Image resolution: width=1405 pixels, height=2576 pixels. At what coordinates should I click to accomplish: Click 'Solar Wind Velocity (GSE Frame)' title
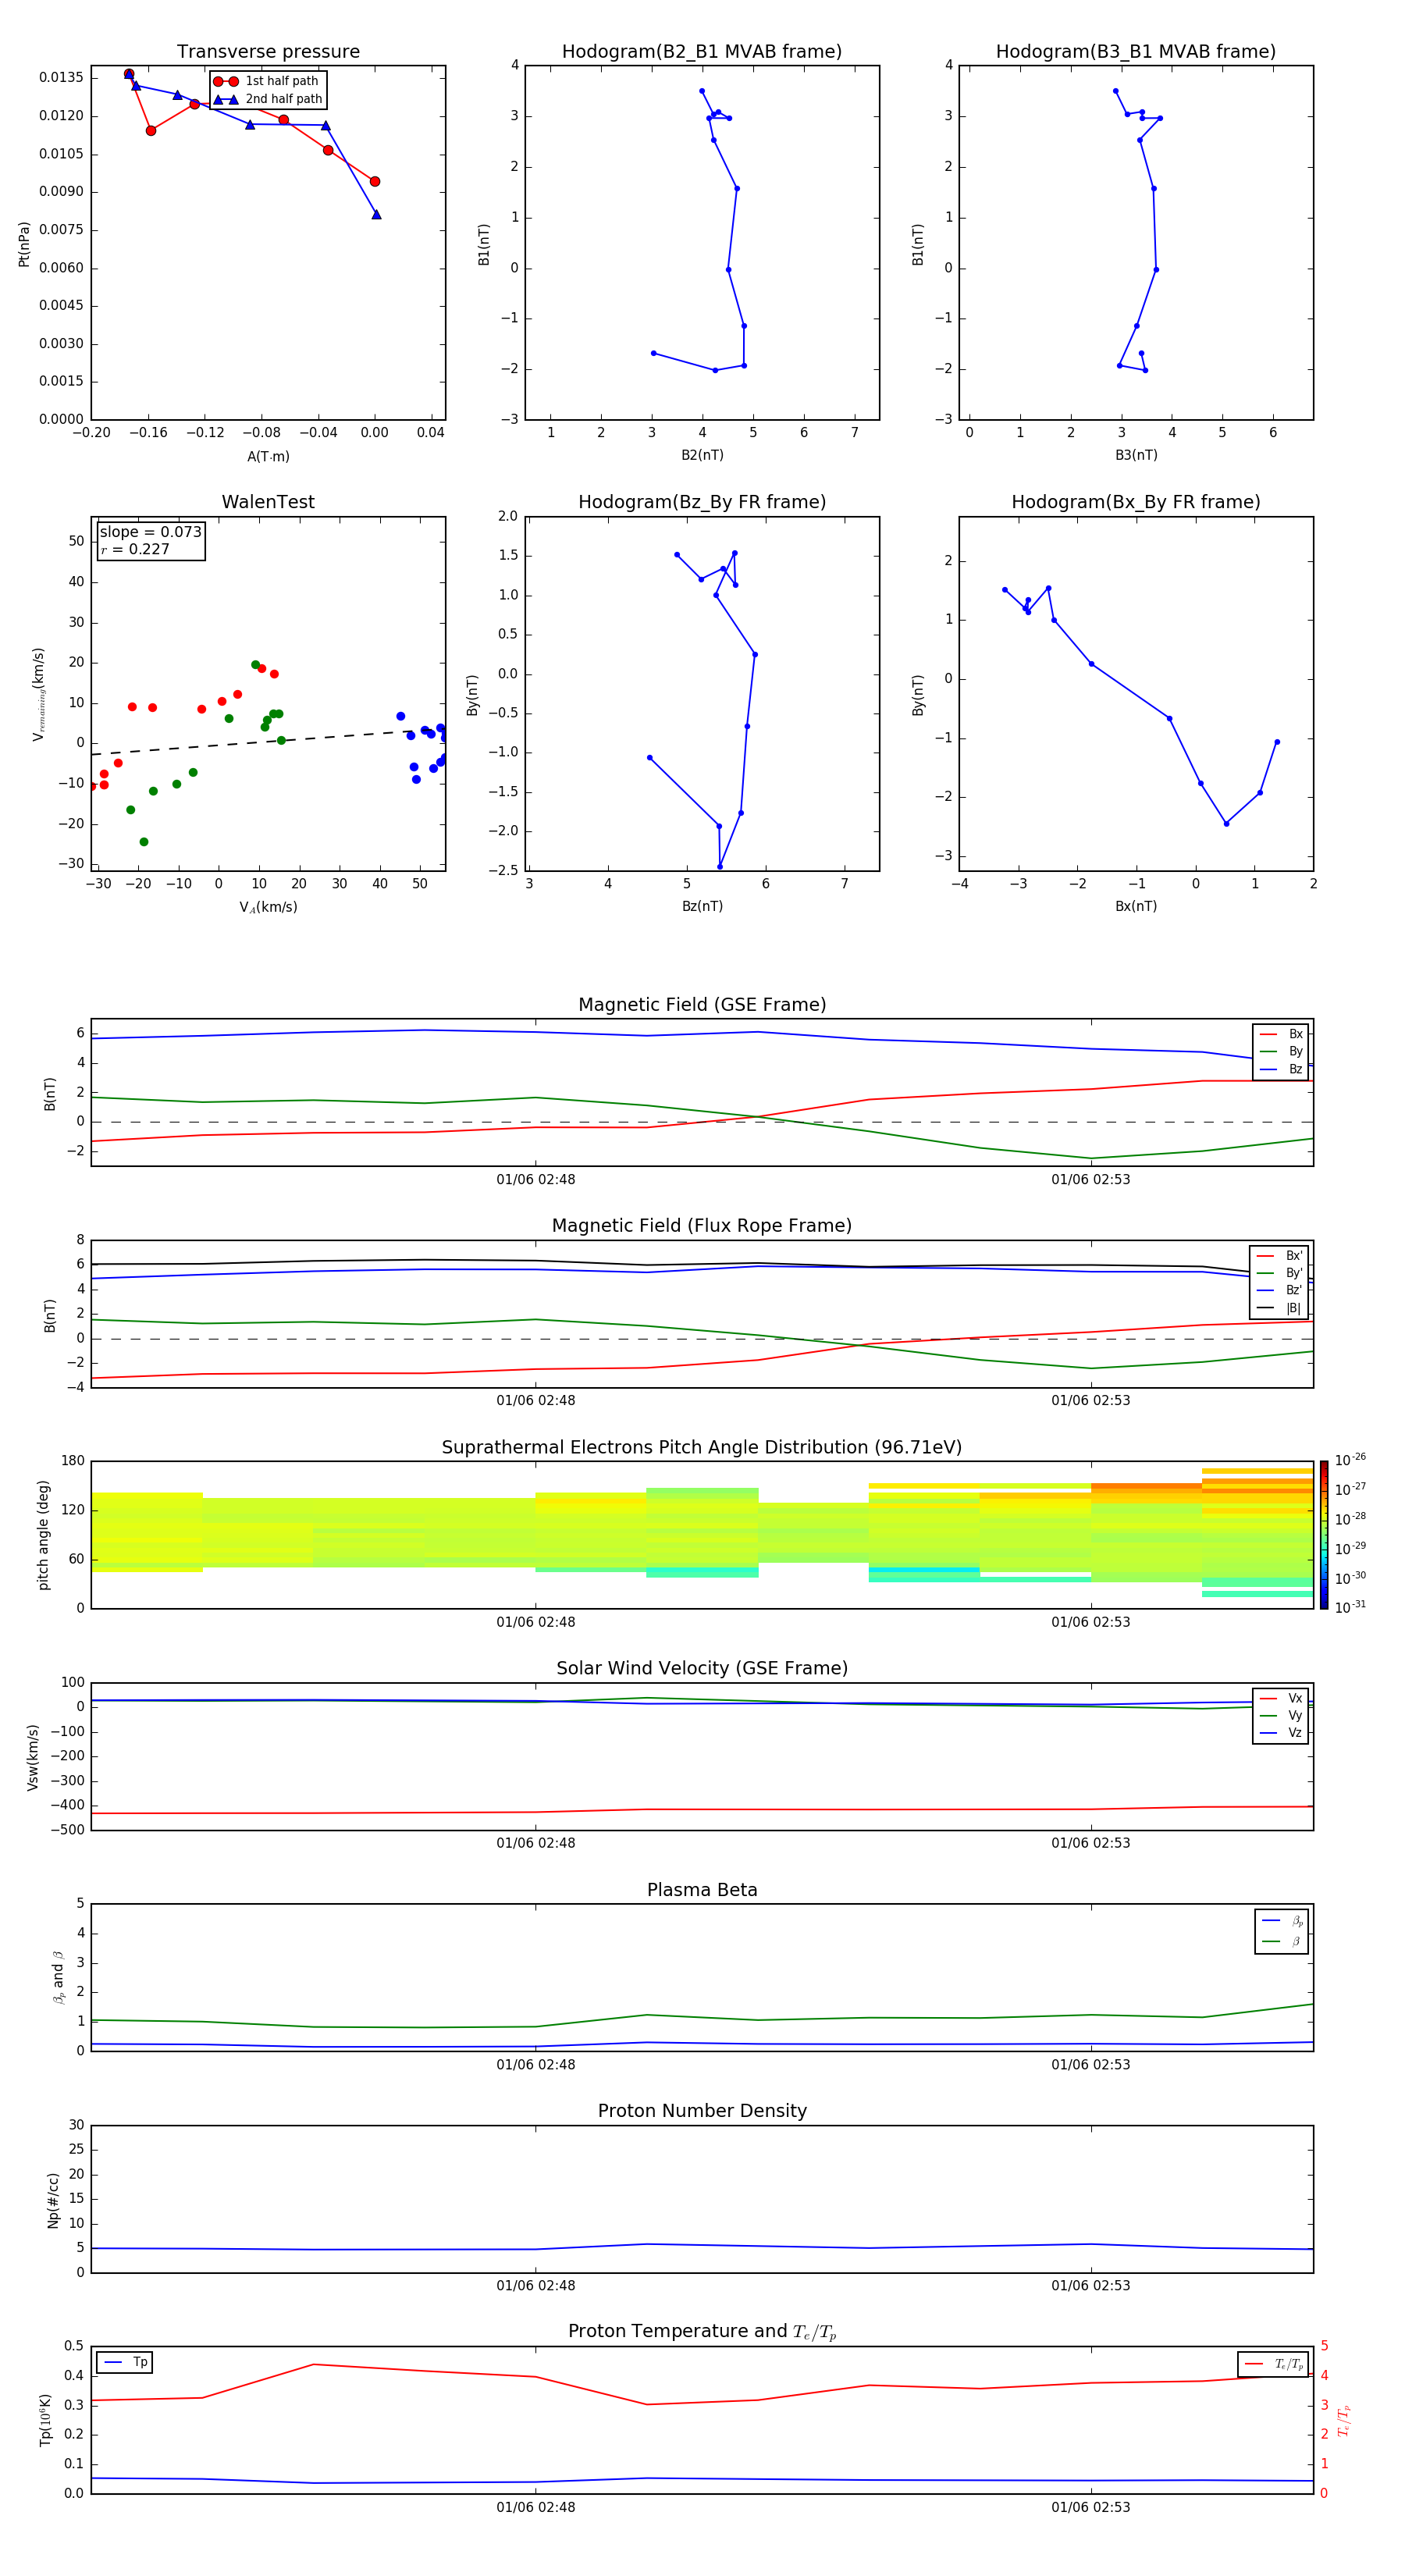pyautogui.click(x=702, y=1668)
